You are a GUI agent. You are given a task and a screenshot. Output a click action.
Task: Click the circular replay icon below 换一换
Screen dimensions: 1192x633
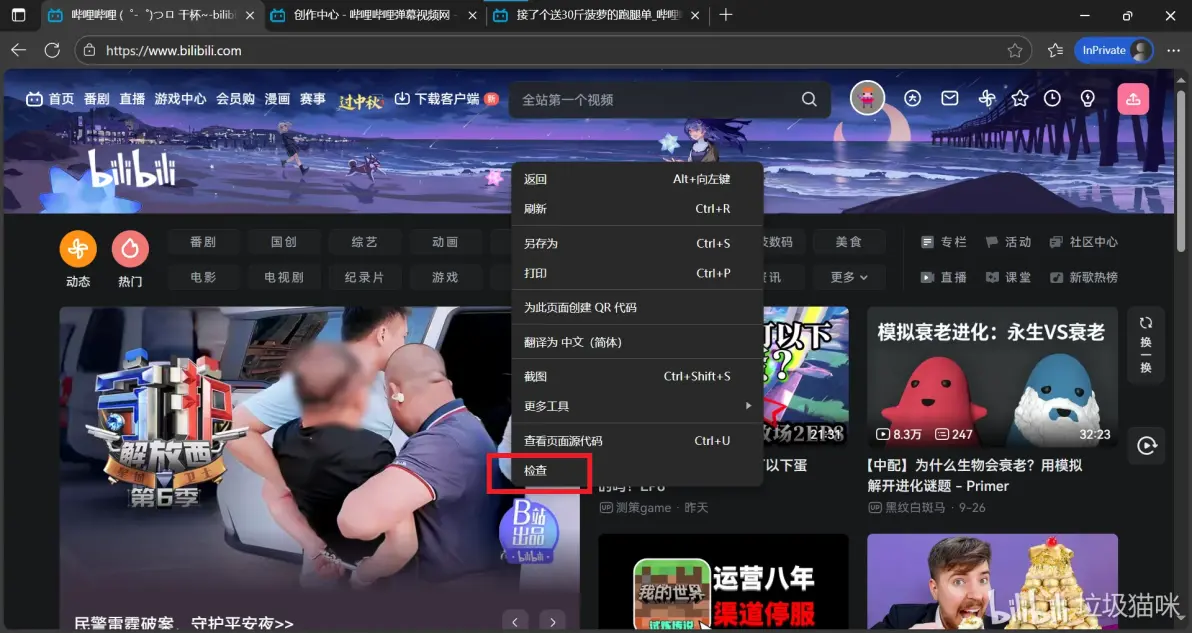(x=1146, y=445)
